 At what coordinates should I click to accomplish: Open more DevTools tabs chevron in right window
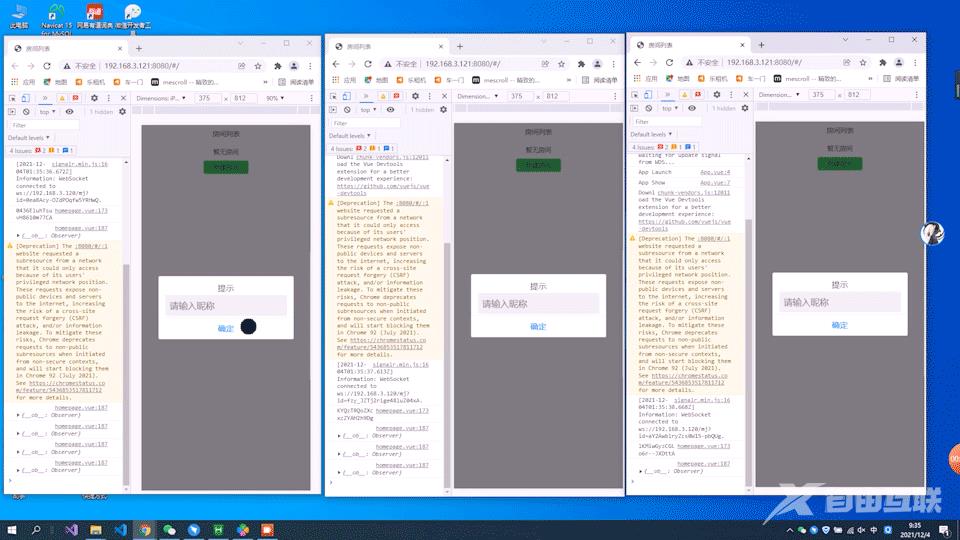point(667,95)
